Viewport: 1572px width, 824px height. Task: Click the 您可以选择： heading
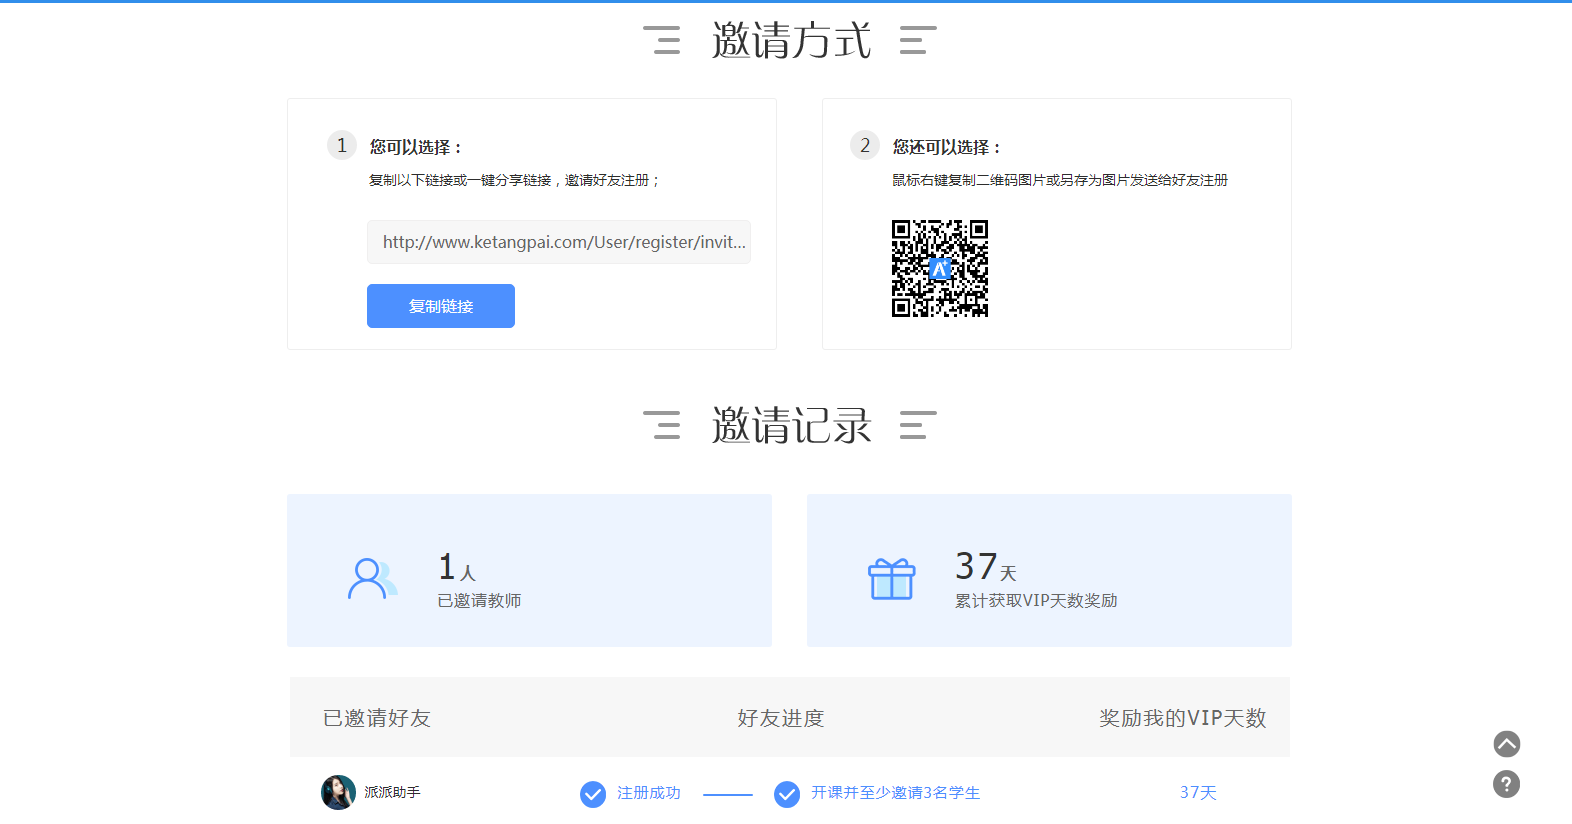click(416, 147)
